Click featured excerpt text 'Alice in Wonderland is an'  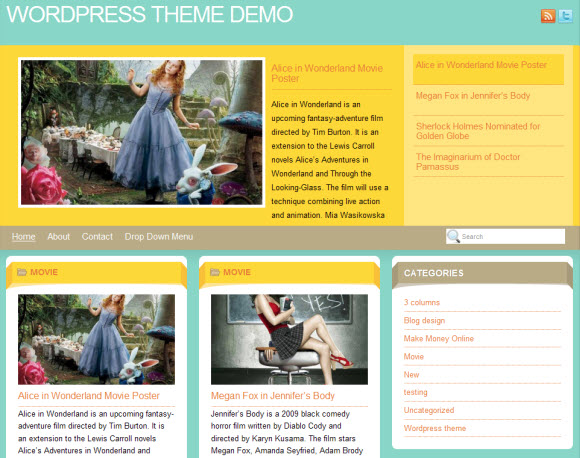pos(316,104)
